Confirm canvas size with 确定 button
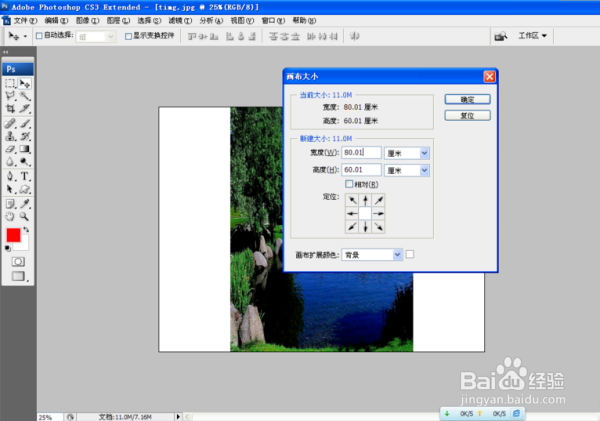The image size is (600, 421). pos(467,100)
